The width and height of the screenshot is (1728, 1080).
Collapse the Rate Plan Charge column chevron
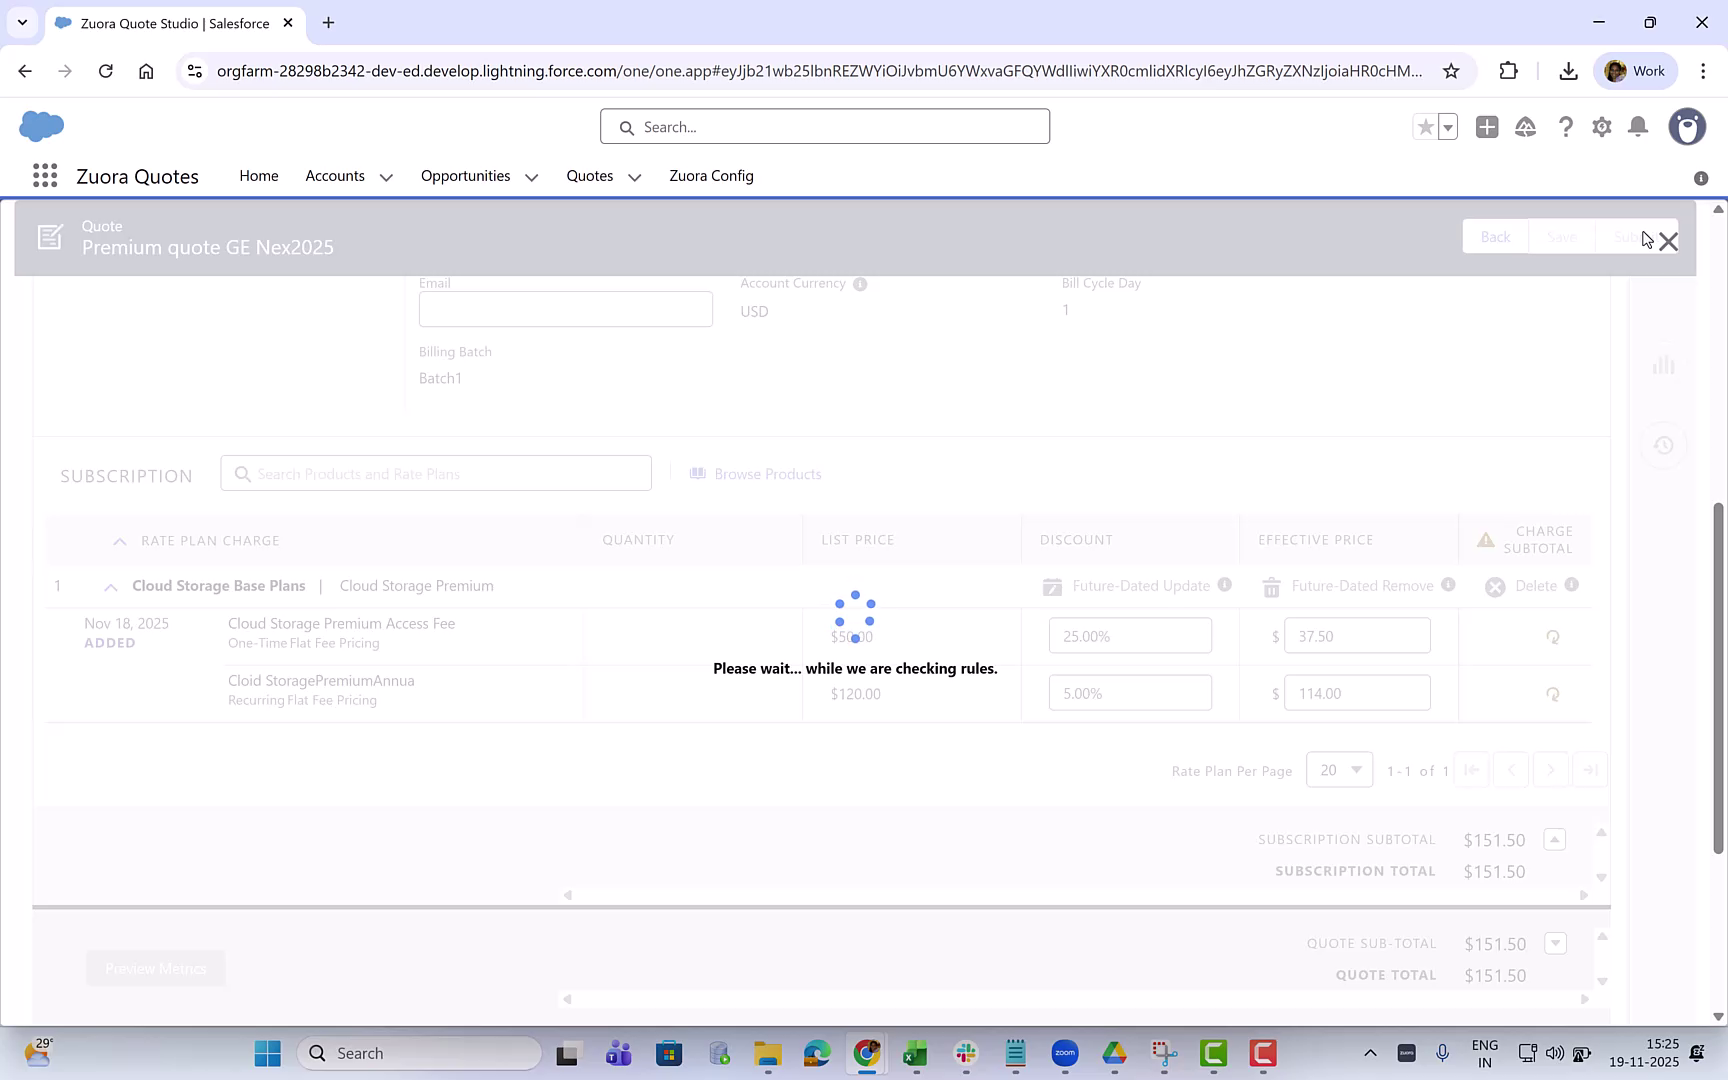pos(118,540)
